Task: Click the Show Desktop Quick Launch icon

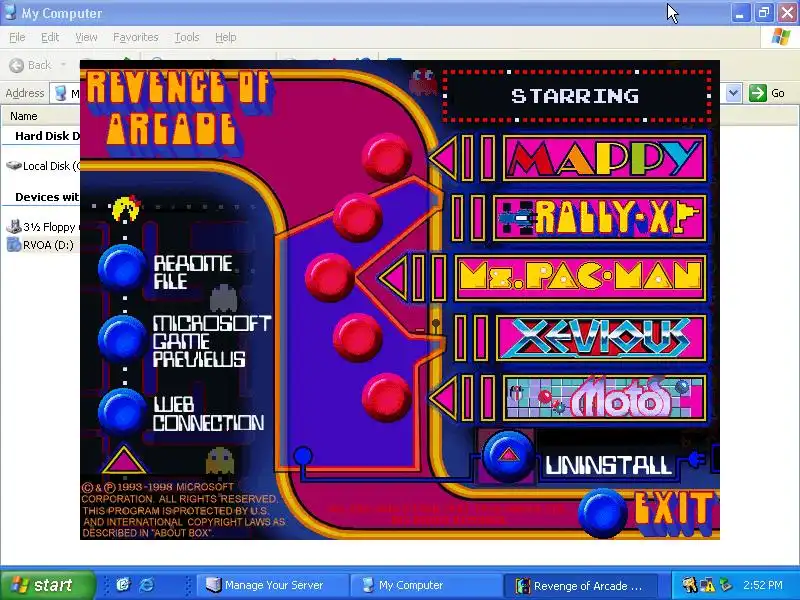Action: point(123,585)
